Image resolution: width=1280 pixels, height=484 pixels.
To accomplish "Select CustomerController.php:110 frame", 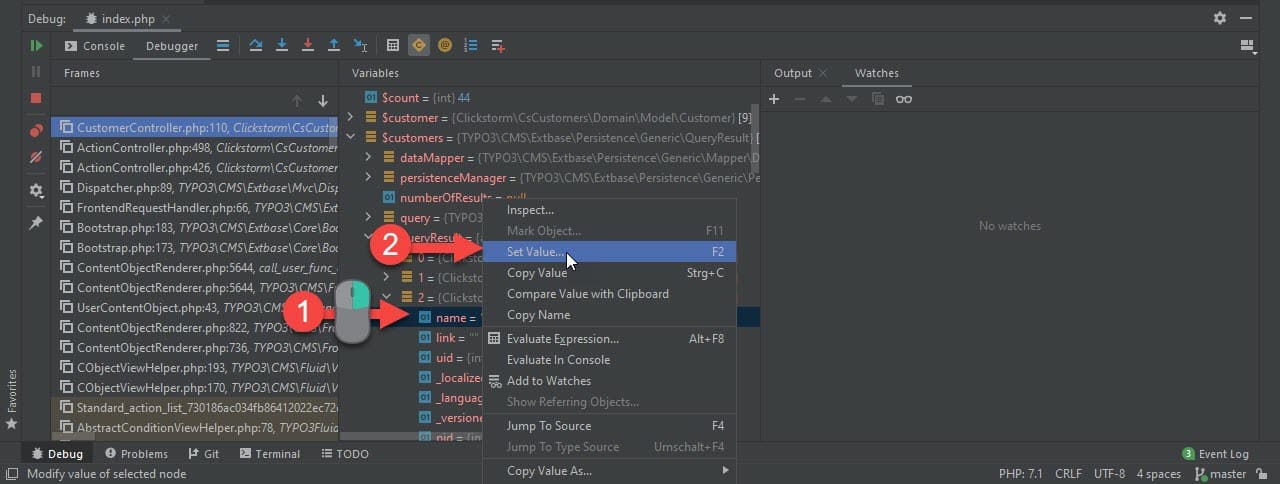I will pos(195,127).
